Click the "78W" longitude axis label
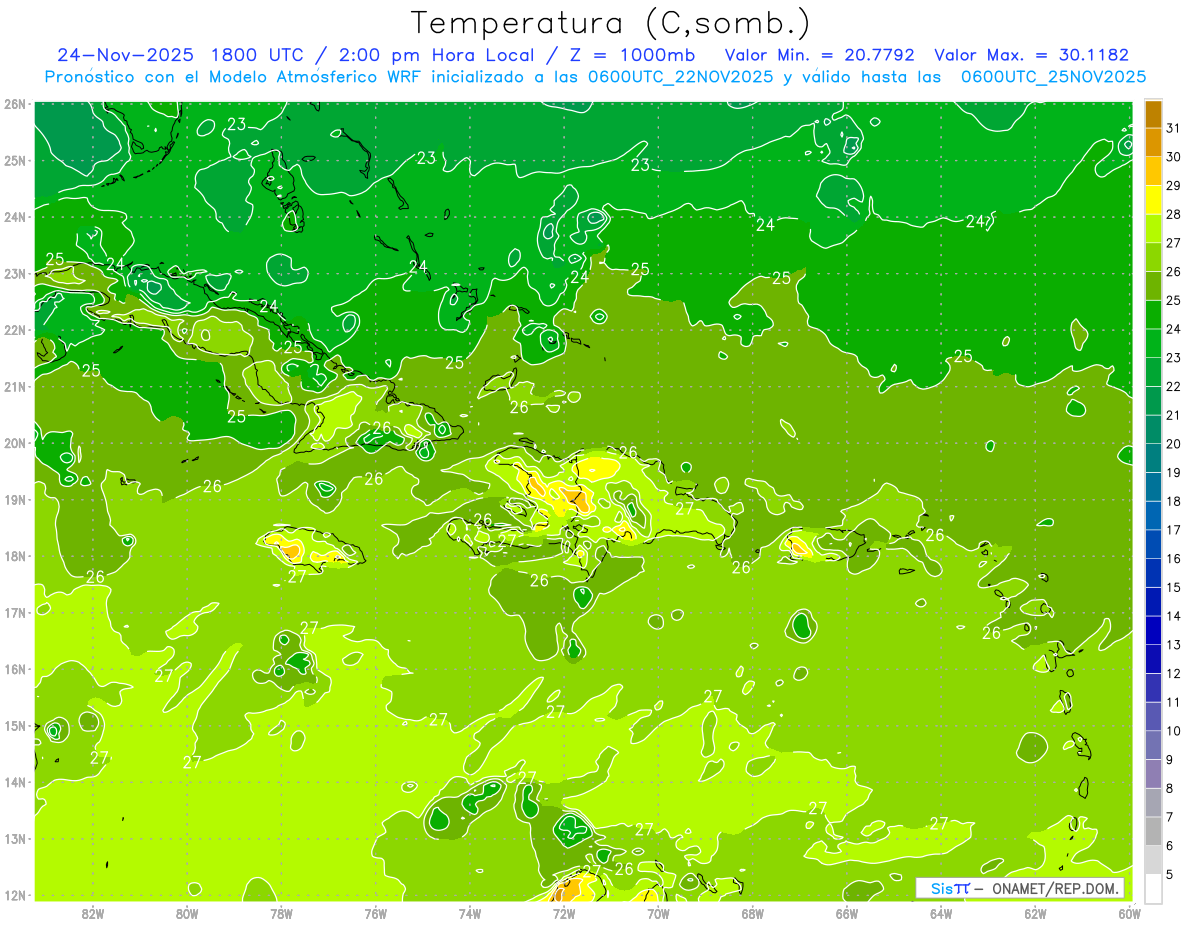1200x927 pixels. [x=281, y=912]
